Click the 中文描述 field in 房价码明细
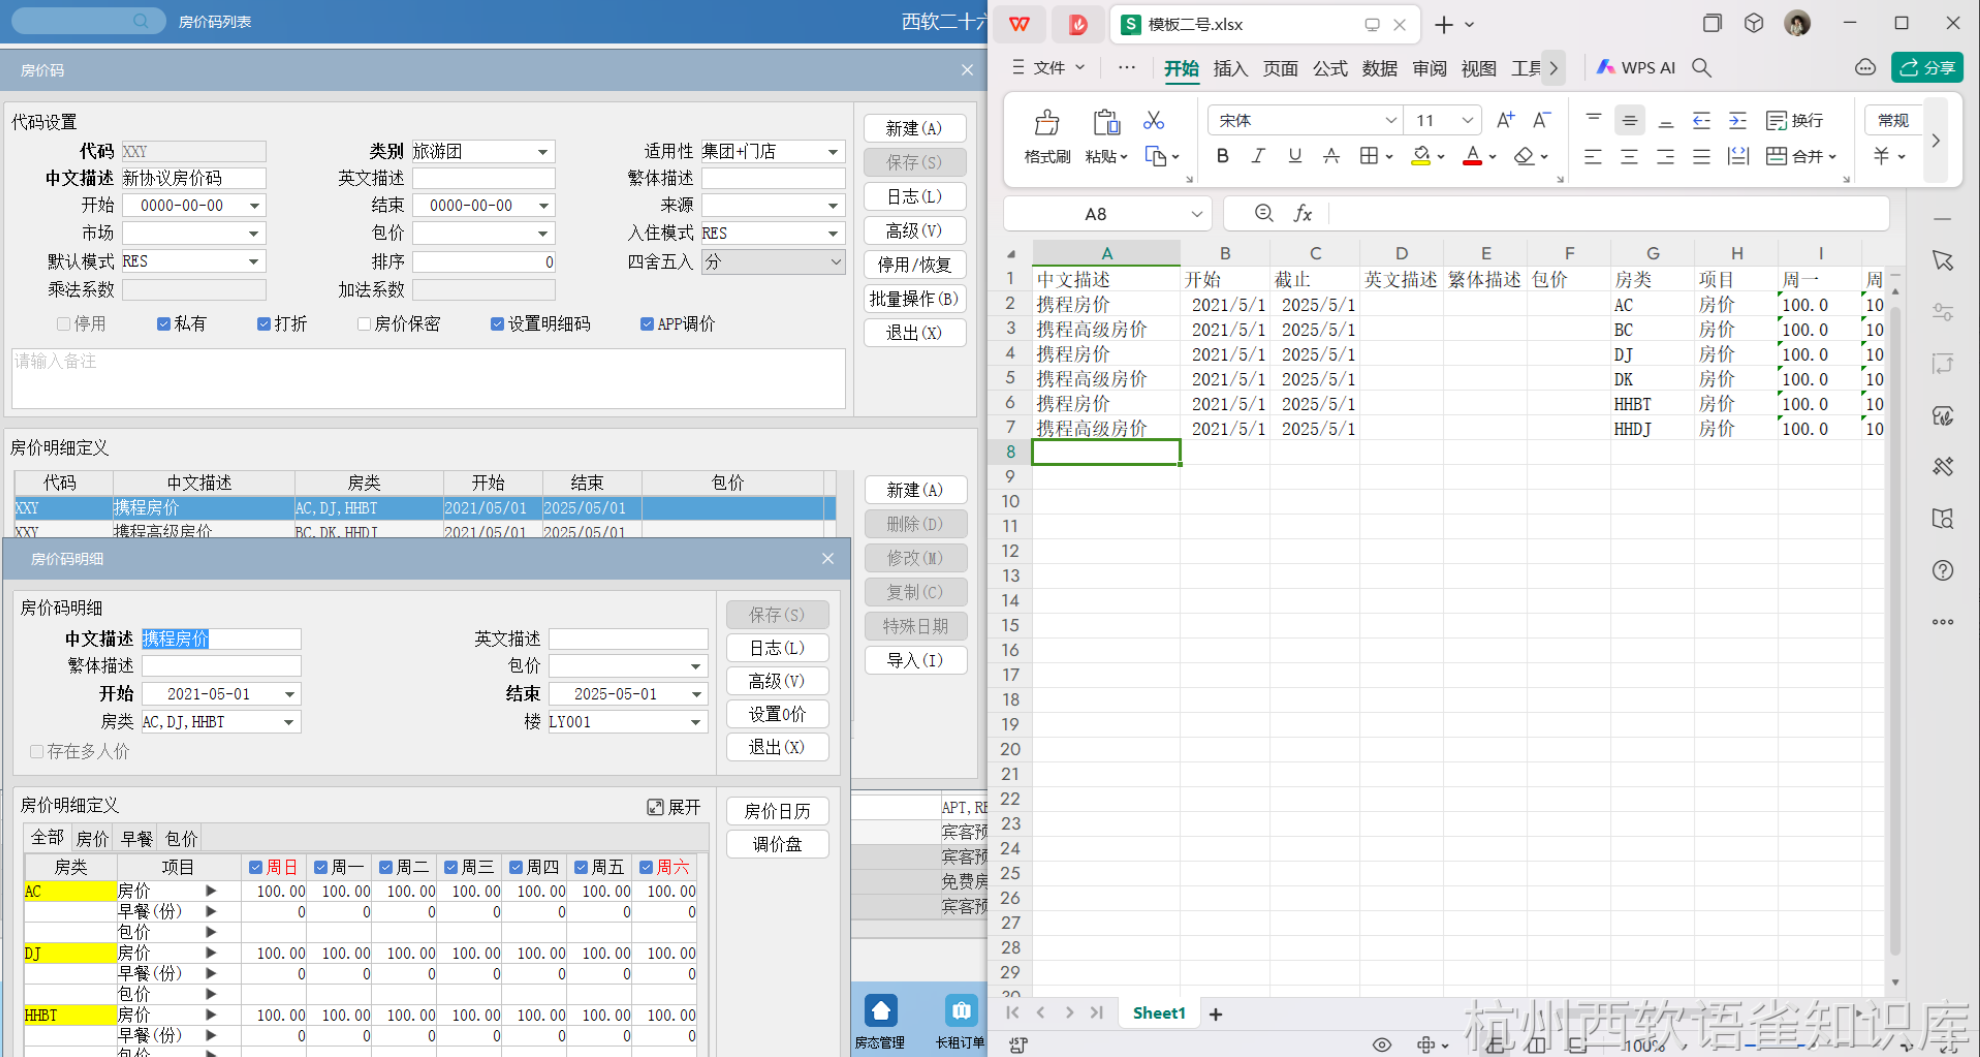 point(221,639)
